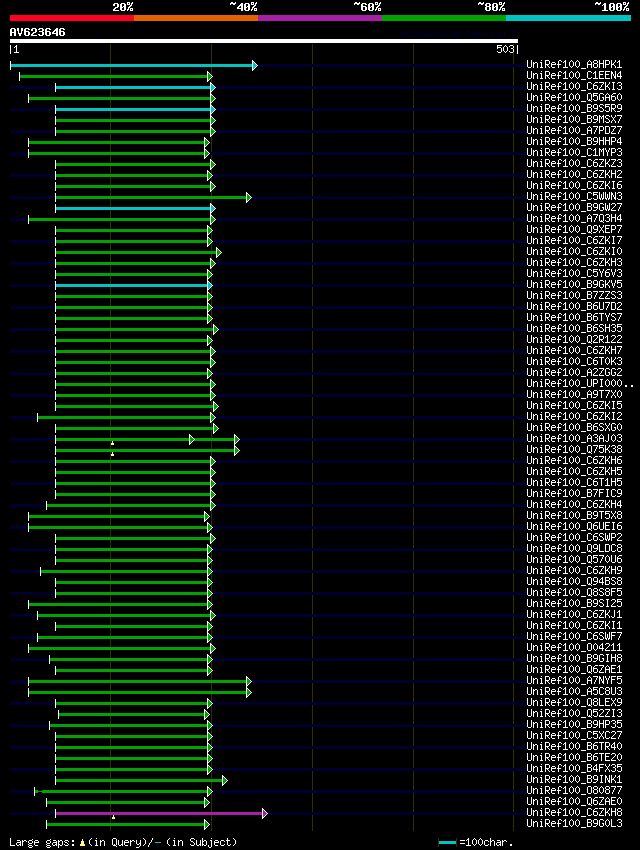Select the UniRef100_B9HHP4 label
The image size is (640, 850).
574,141
